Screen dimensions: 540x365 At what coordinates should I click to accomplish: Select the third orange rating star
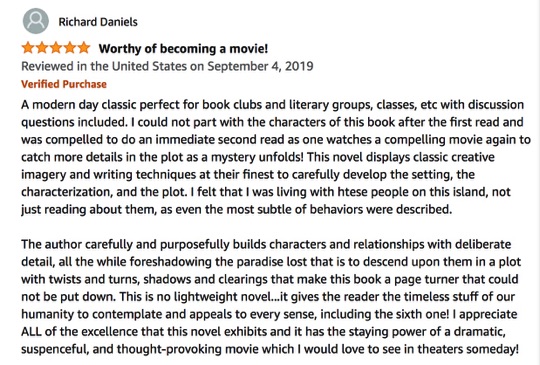point(55,48)
